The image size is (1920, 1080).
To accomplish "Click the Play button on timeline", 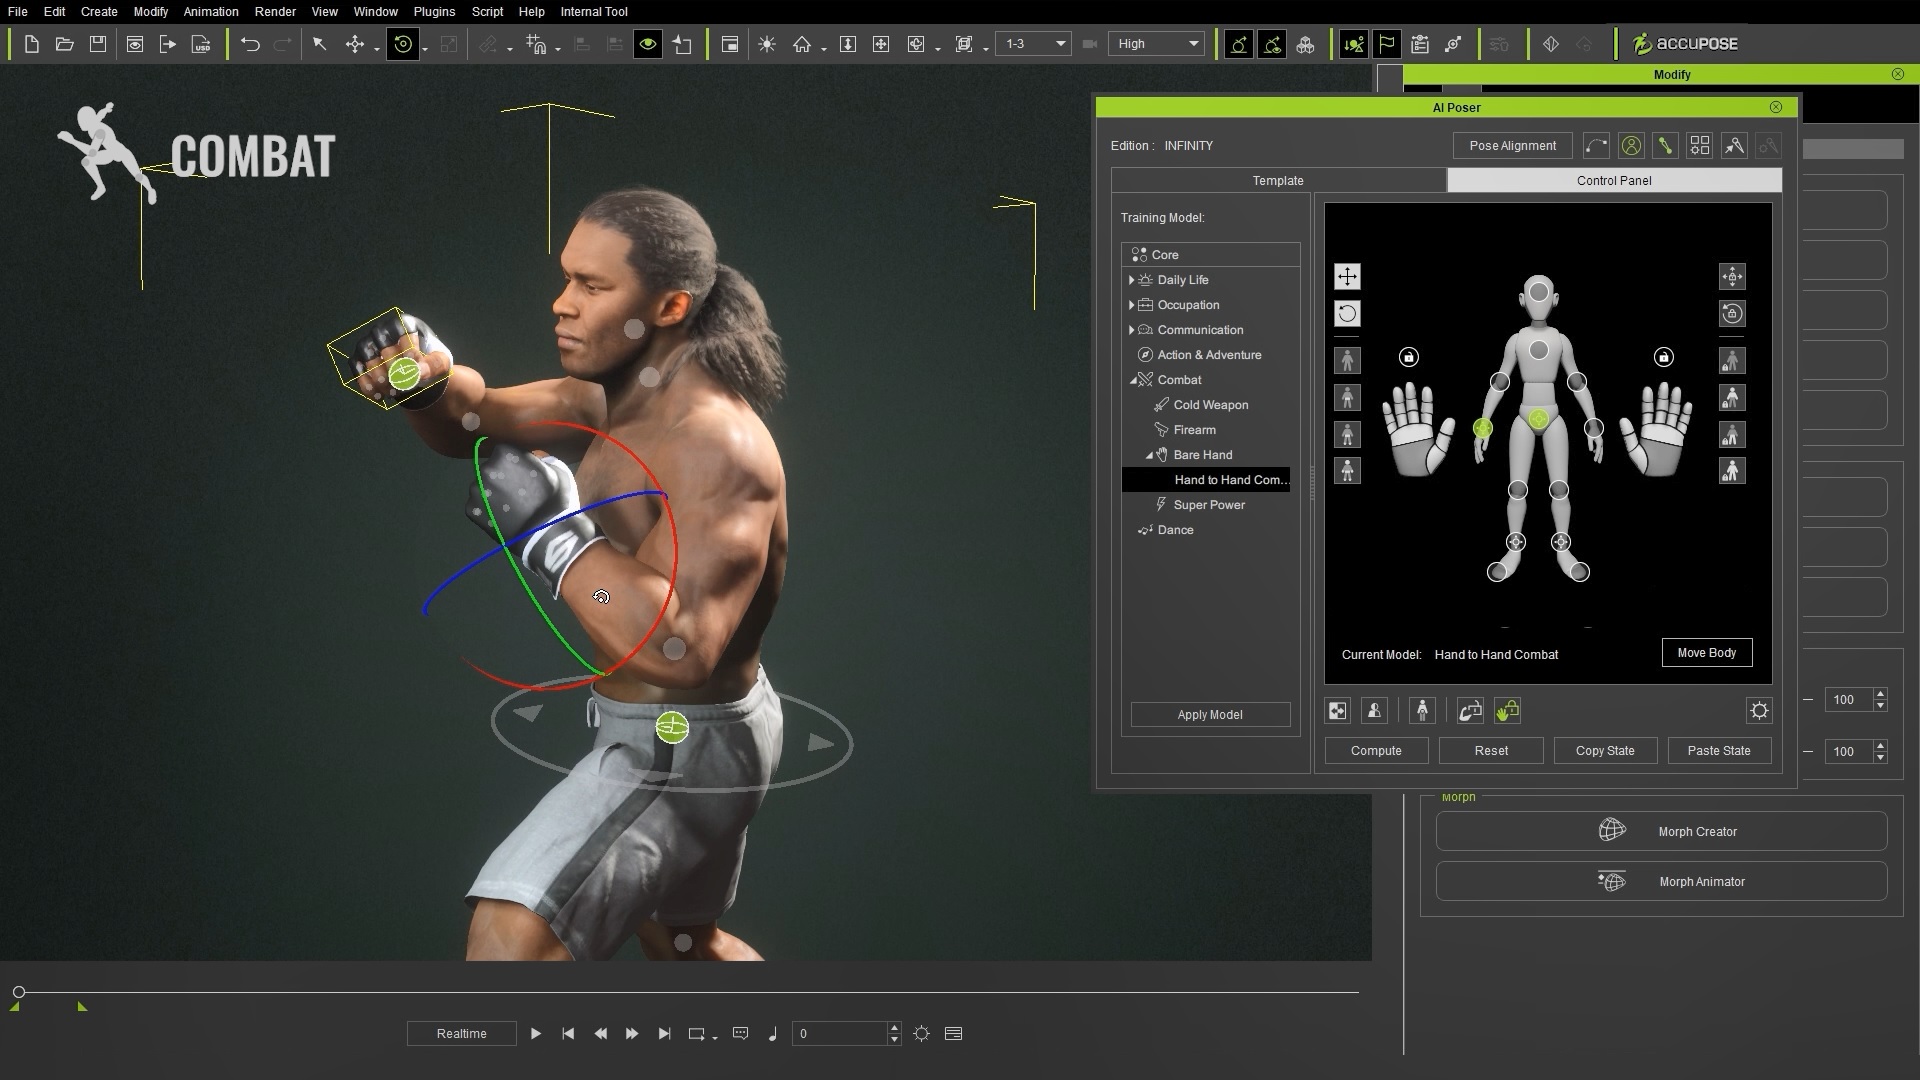I will click(536, 1034).
